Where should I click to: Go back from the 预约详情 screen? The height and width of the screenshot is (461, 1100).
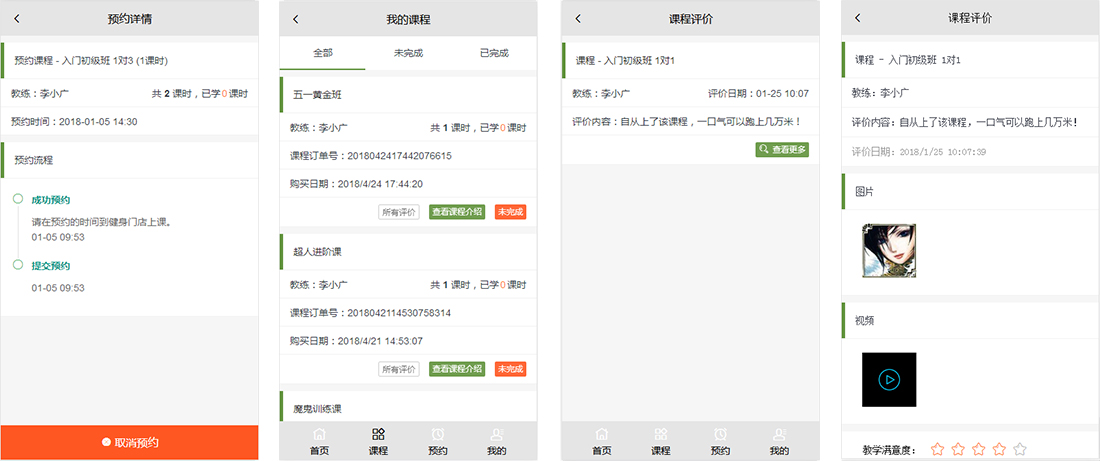tap(17, 19)
